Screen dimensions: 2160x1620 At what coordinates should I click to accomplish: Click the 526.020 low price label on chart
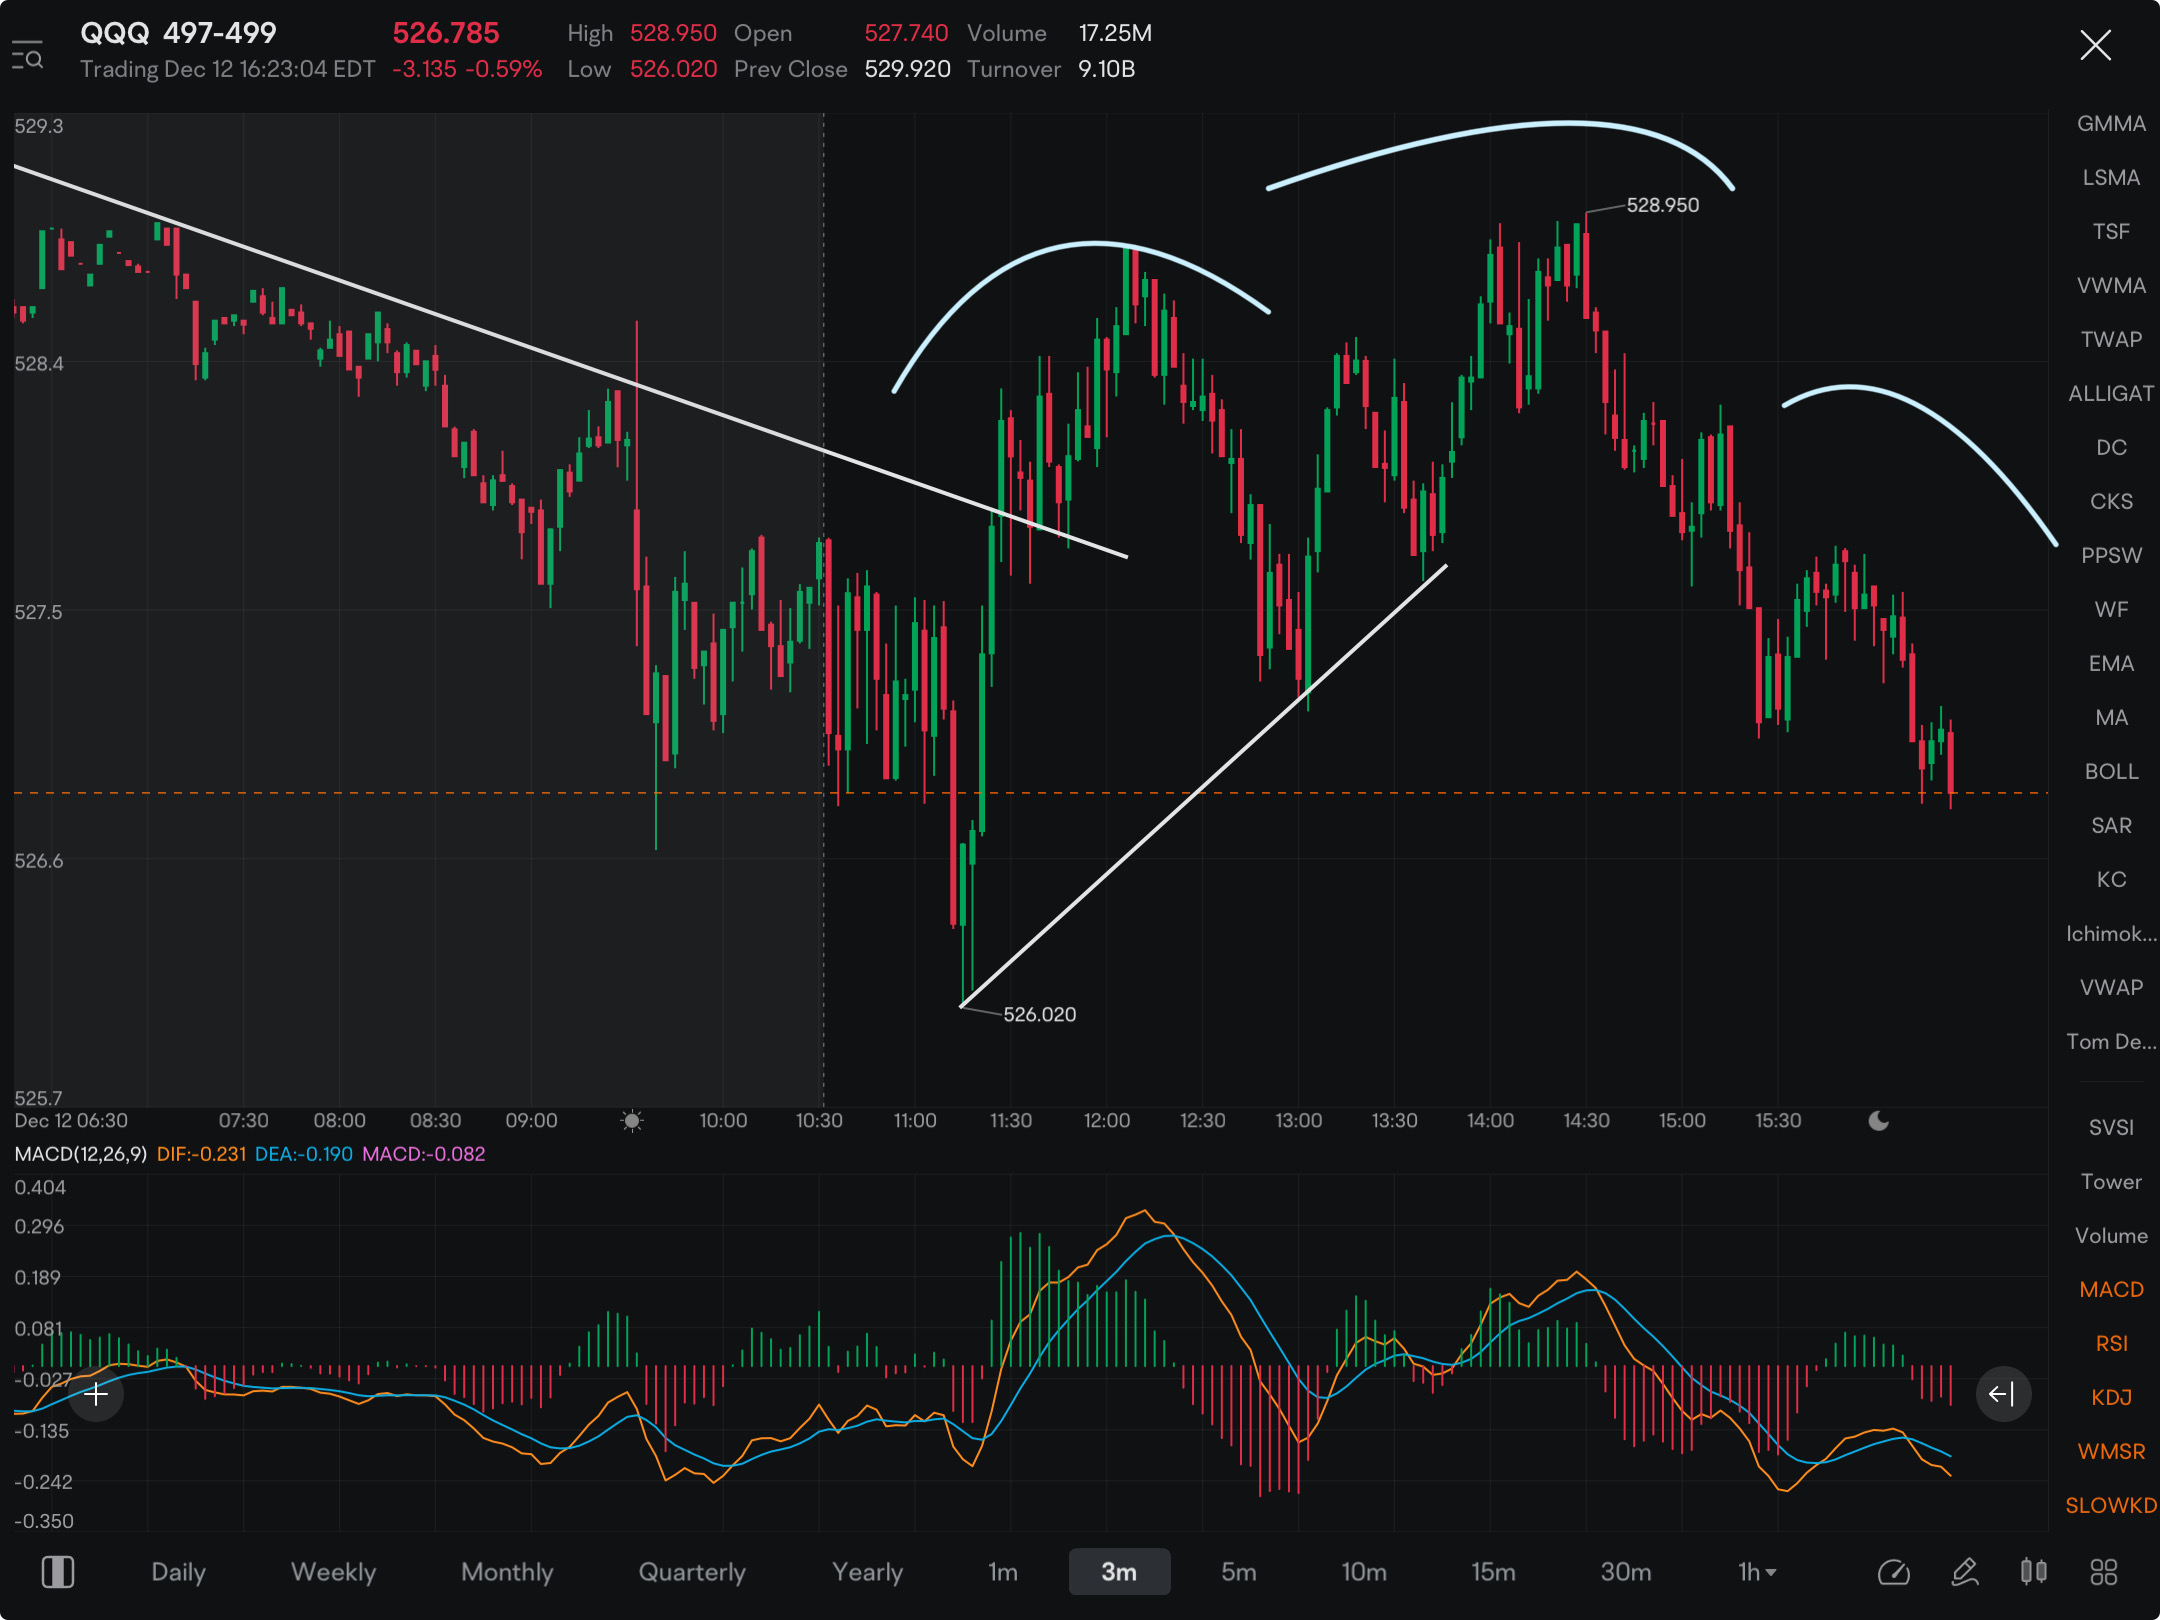(1040, 1014)
